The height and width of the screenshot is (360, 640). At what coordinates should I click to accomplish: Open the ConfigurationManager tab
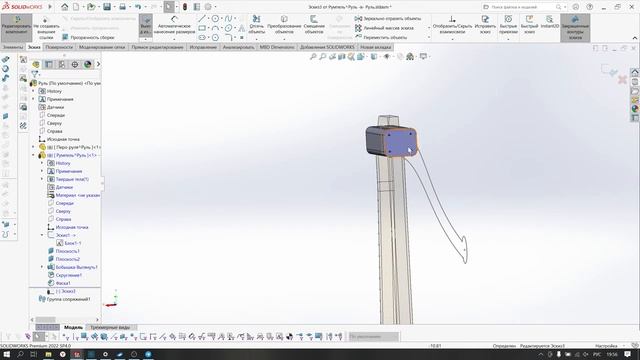click(62, 64)
